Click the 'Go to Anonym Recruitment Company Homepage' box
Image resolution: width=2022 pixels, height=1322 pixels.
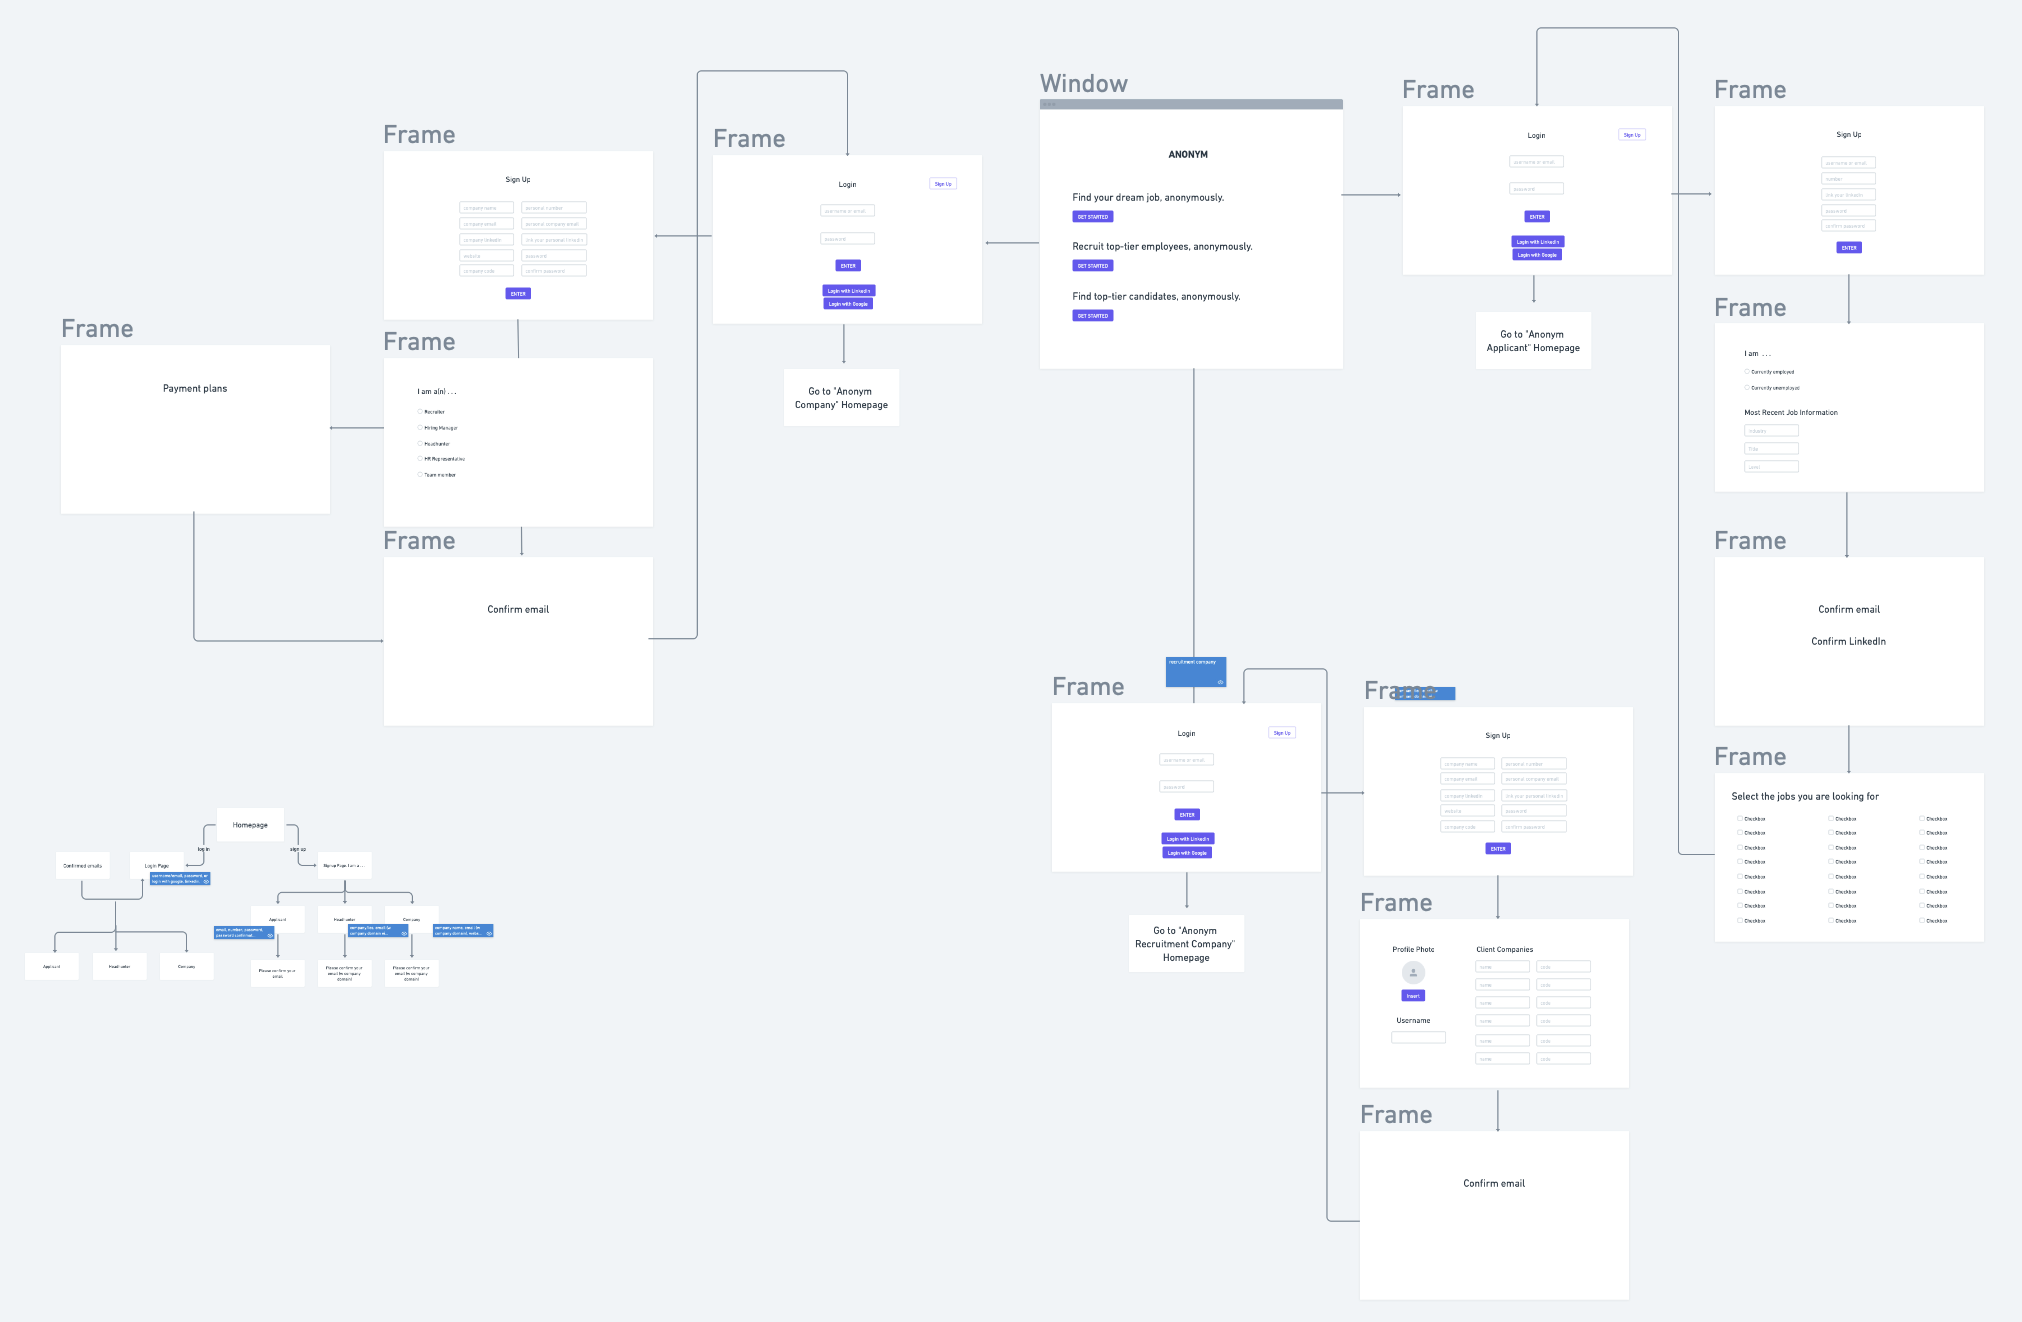coord(1186,944)
